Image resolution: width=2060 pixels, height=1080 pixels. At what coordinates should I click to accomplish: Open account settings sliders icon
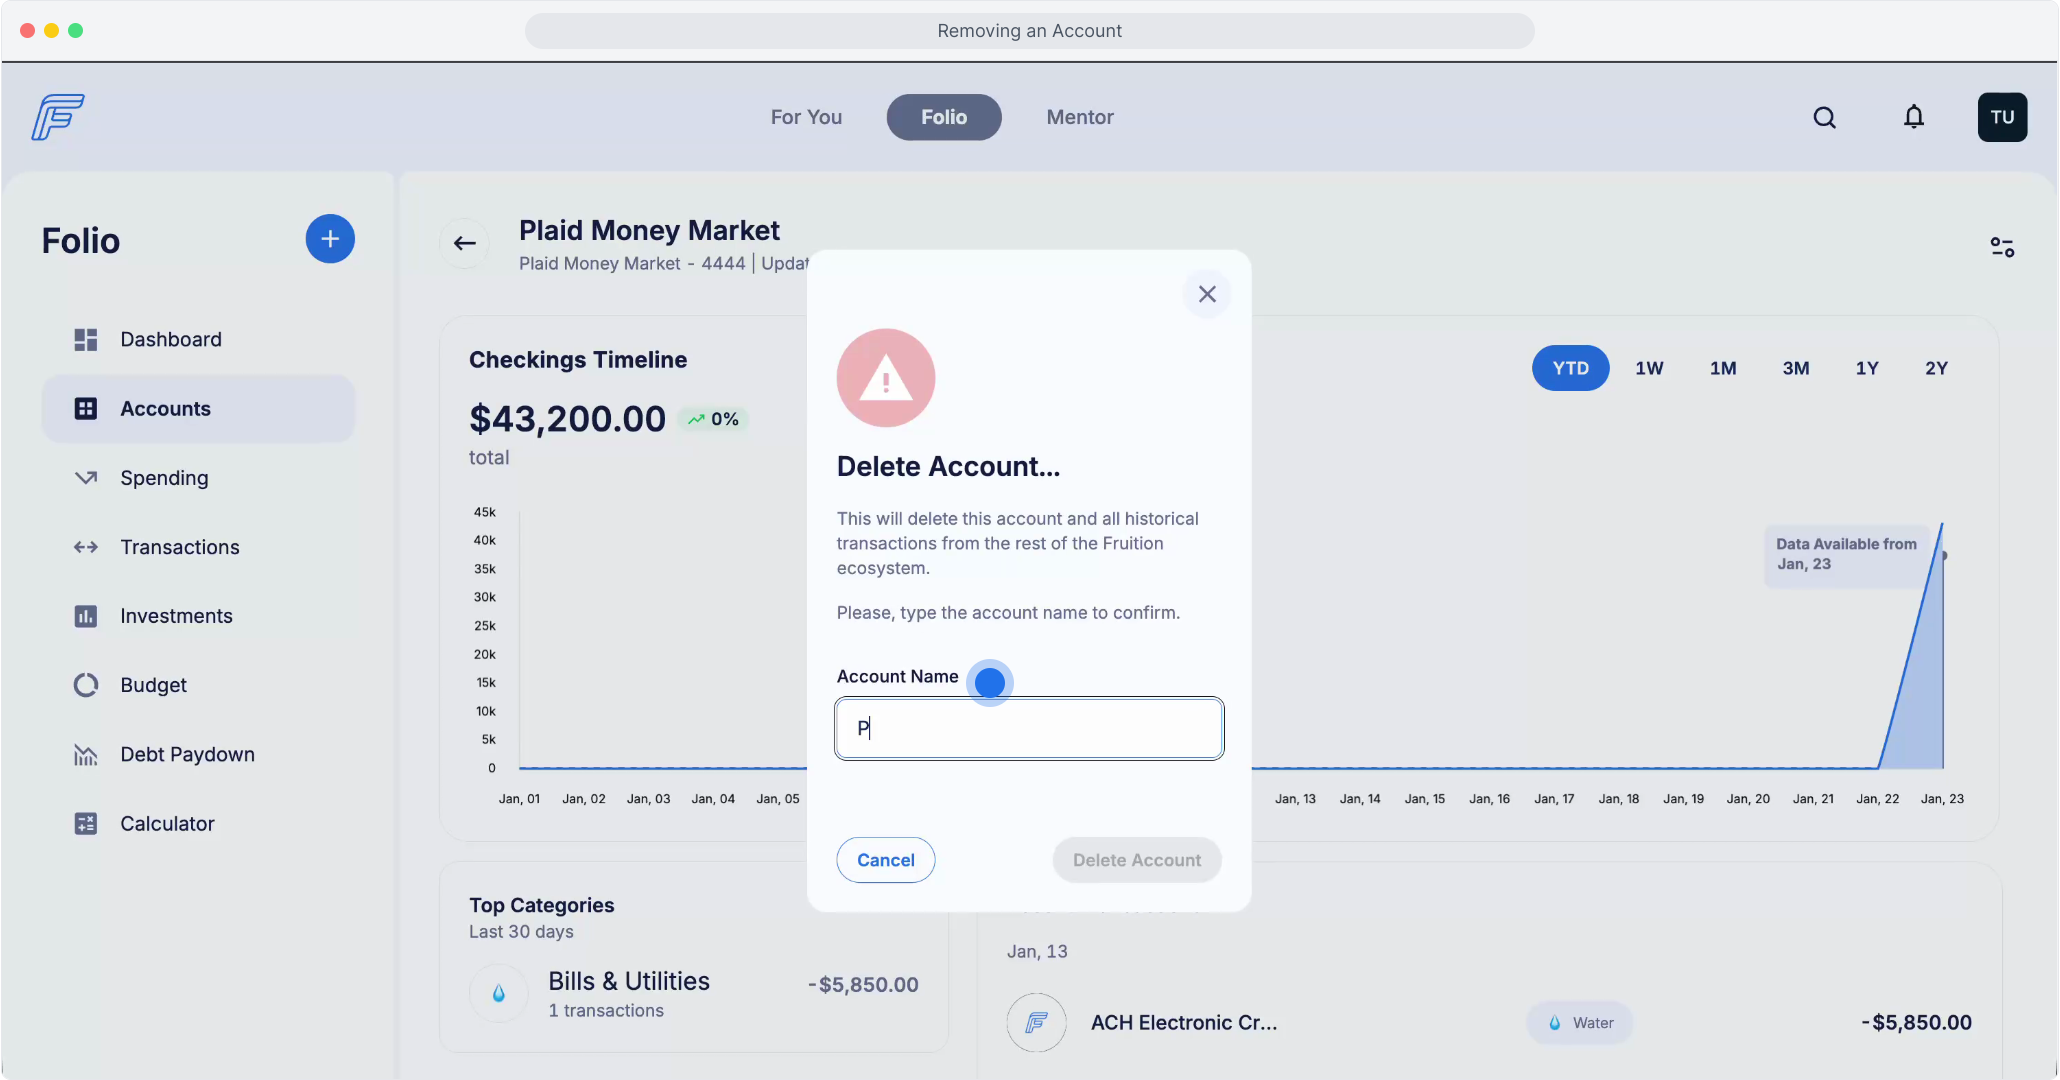2001,247
